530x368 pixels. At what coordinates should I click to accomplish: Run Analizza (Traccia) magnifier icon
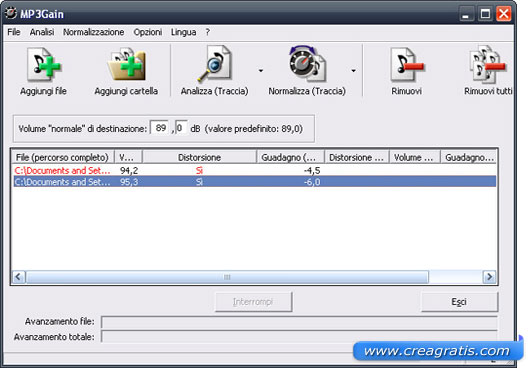215,64
